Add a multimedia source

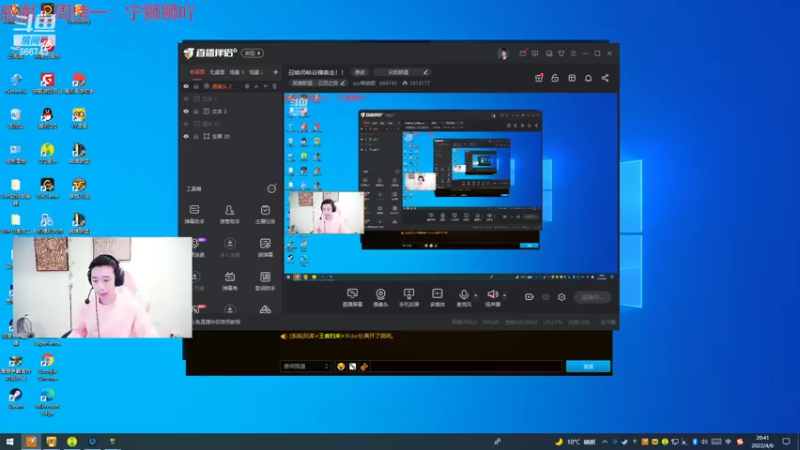point(437,297)
